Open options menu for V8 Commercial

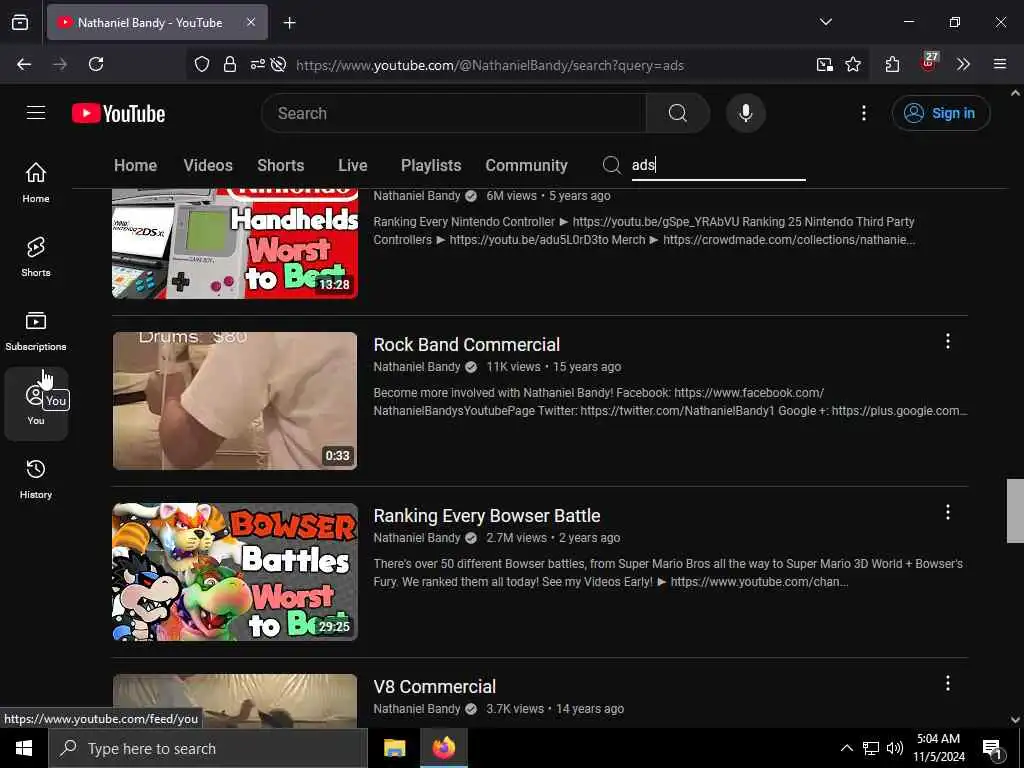(948, 683)
